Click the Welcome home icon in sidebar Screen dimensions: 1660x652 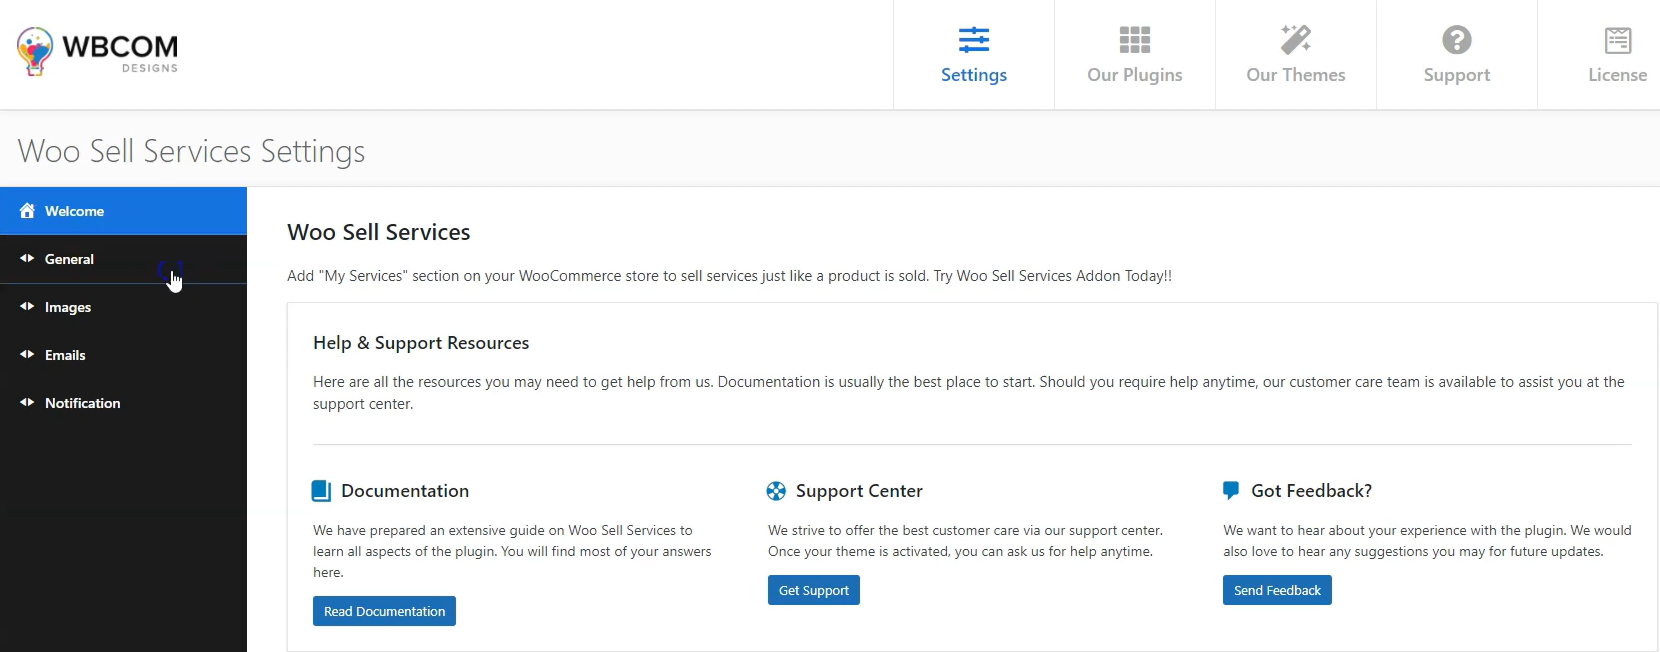pos(27,211)
